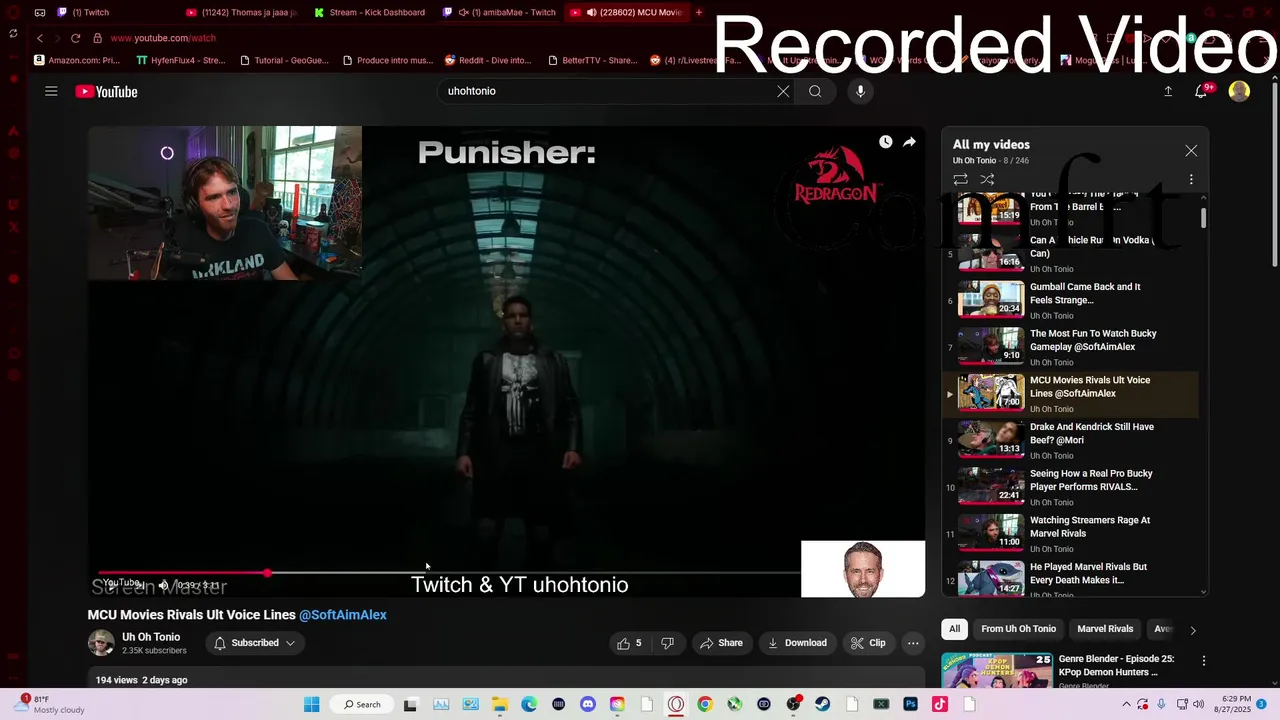This screenshot has height=720, width=1280.
Task: Open the Uh Oh Tonio channel avatar
Action: coord(101,643)
